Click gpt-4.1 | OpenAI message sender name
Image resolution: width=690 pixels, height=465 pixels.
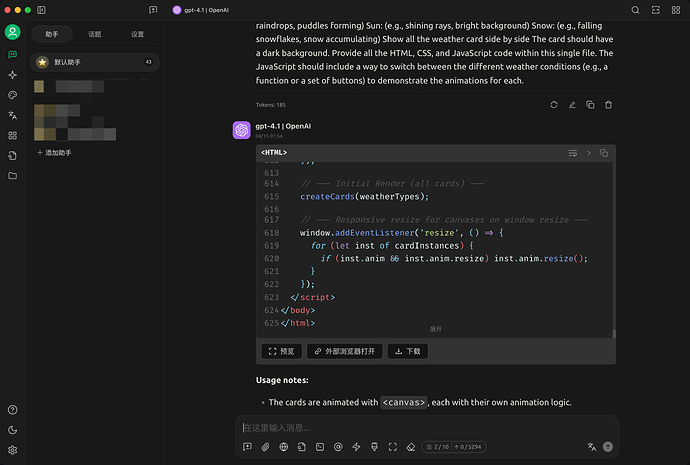(x=283, y=126)
